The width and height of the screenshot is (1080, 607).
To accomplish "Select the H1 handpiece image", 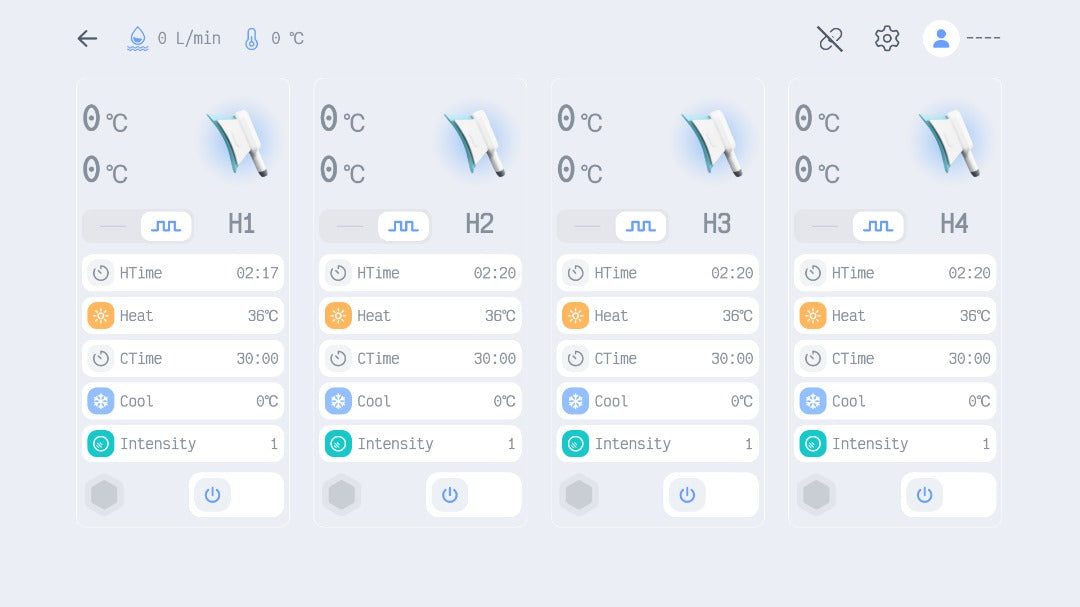I will click(238, 144).
